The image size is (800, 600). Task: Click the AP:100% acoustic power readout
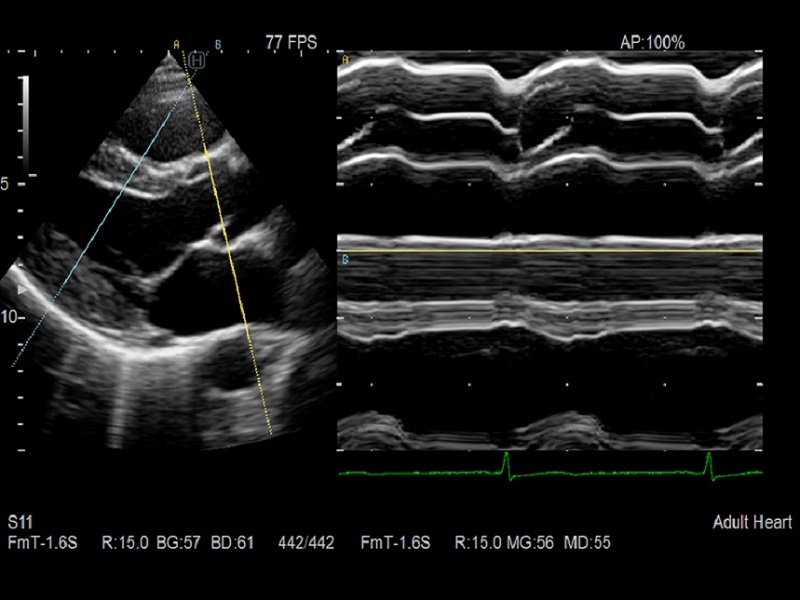click(652, 42)
